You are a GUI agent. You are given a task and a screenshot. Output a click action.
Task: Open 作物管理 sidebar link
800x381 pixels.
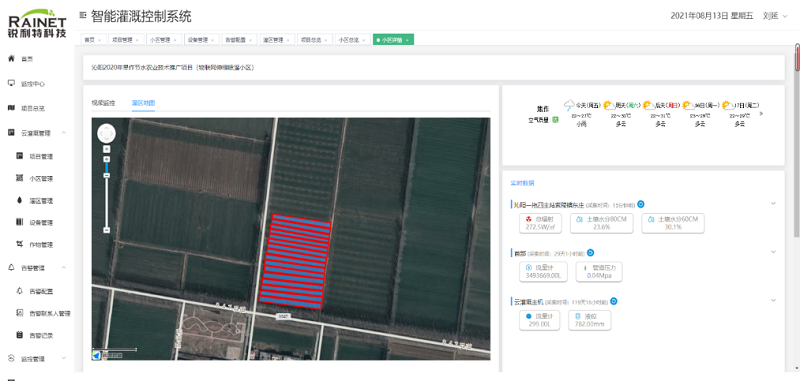(x=41, y=245)
